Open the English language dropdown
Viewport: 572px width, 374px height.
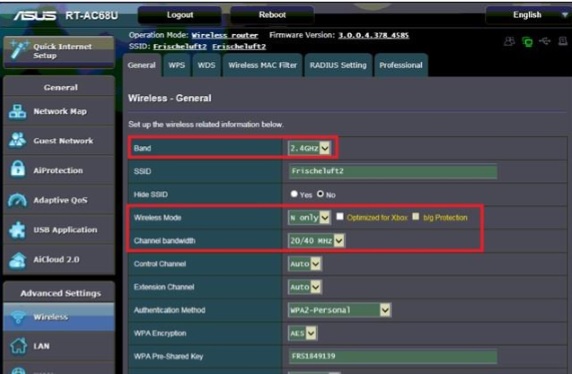(528, 15)
